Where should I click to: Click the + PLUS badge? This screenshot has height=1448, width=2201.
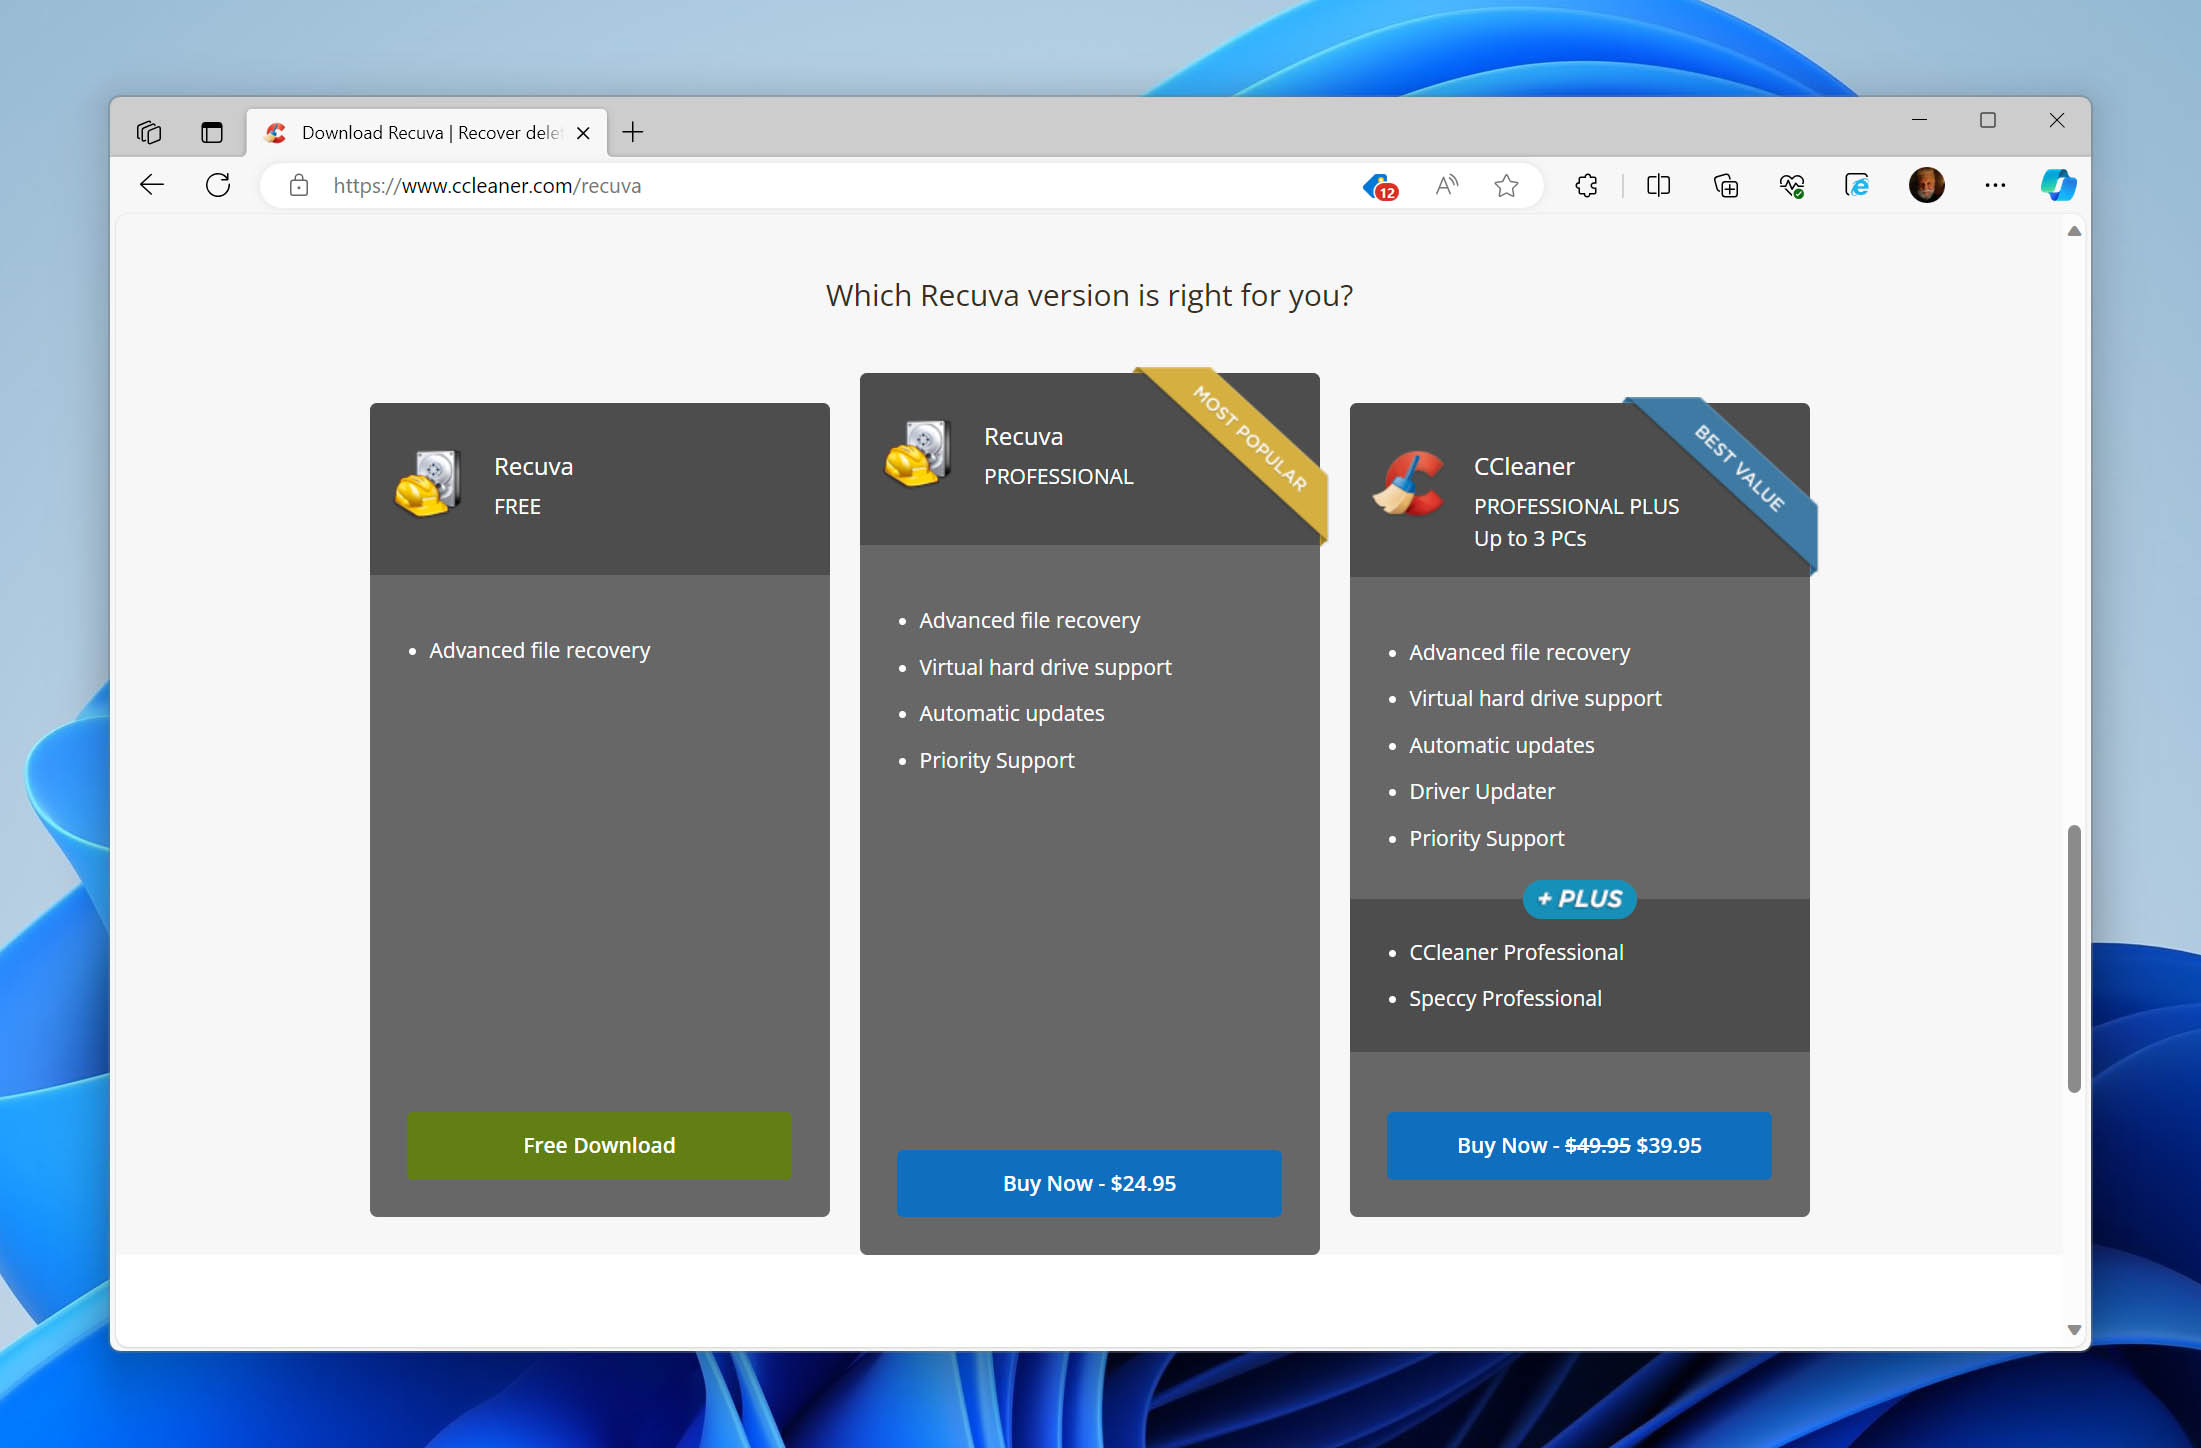point(1580,899)
